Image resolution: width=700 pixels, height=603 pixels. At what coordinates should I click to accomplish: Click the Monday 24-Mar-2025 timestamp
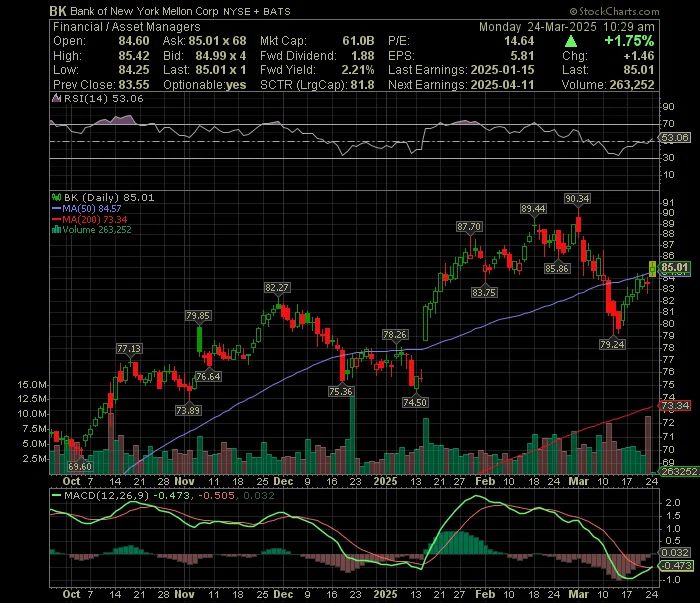pyautogui.click(x=567, y=27)
